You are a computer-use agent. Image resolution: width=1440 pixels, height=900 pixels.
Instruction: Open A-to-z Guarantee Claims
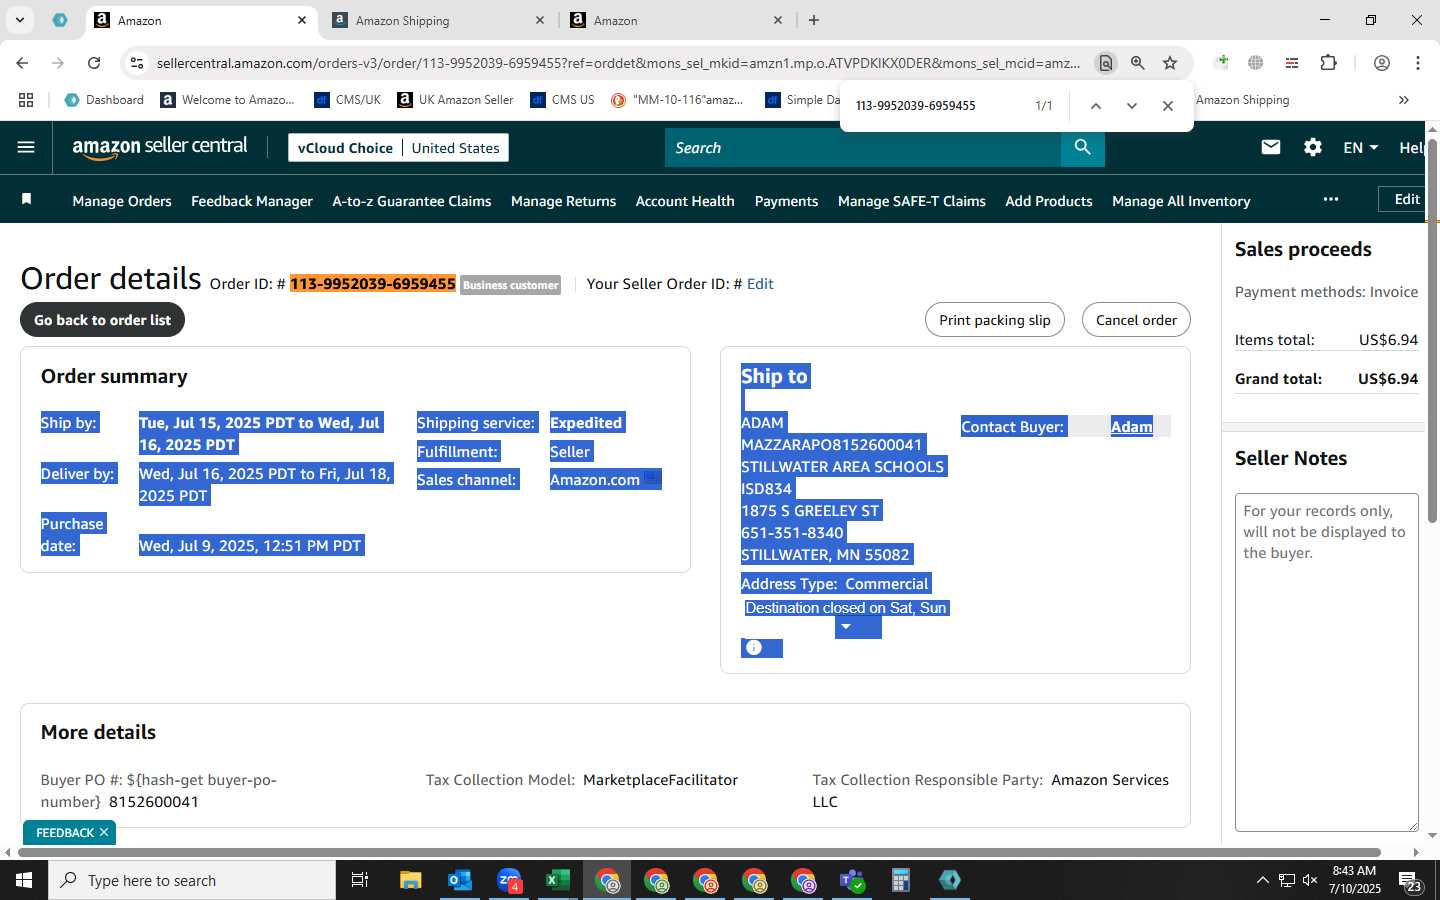(412, 201)
